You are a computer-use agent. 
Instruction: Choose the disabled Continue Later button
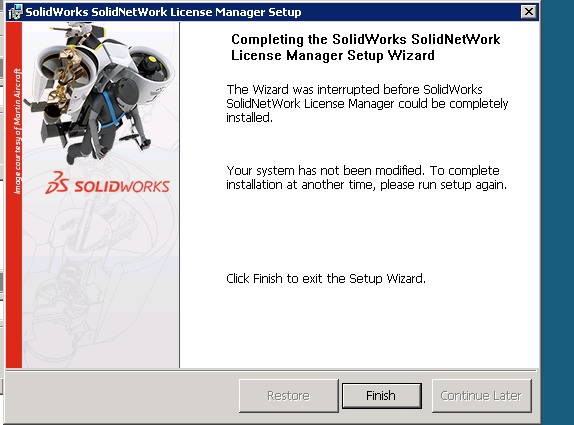click(x=481, y=396)
